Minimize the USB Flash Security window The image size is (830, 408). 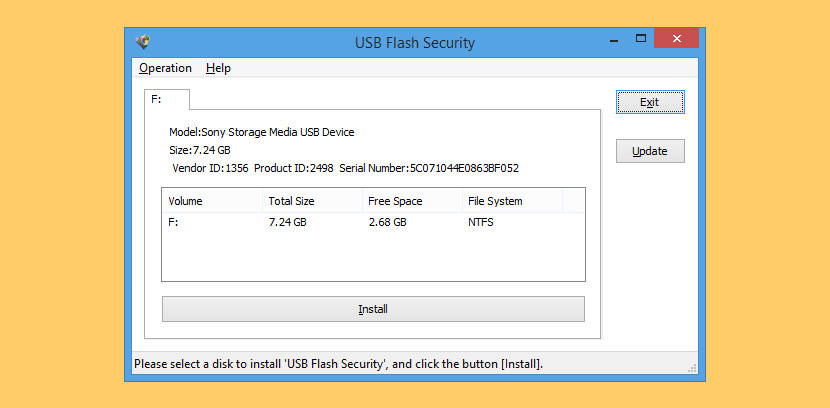pyautogui.click(x=615, y=40)
